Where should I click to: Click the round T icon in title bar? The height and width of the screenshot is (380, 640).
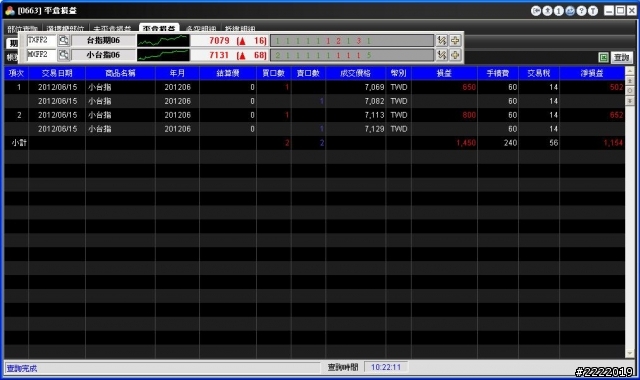593,11
